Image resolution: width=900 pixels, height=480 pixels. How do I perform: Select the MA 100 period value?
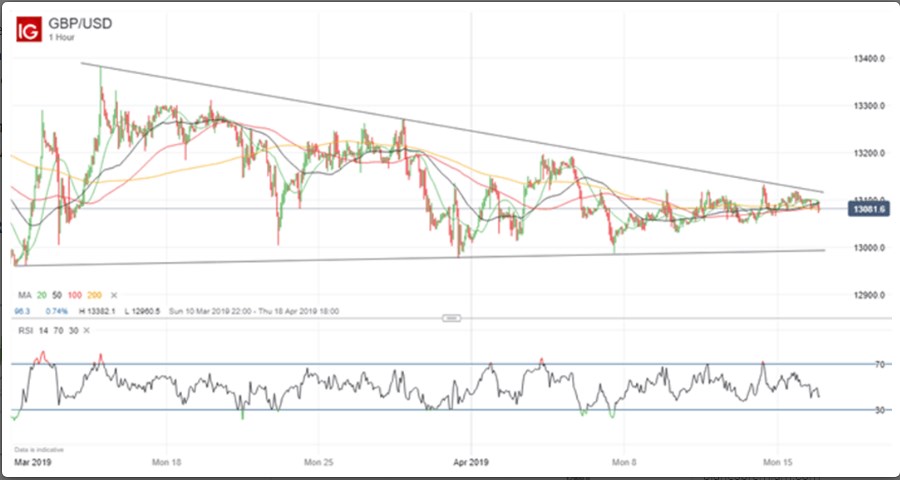pos(77,296)
